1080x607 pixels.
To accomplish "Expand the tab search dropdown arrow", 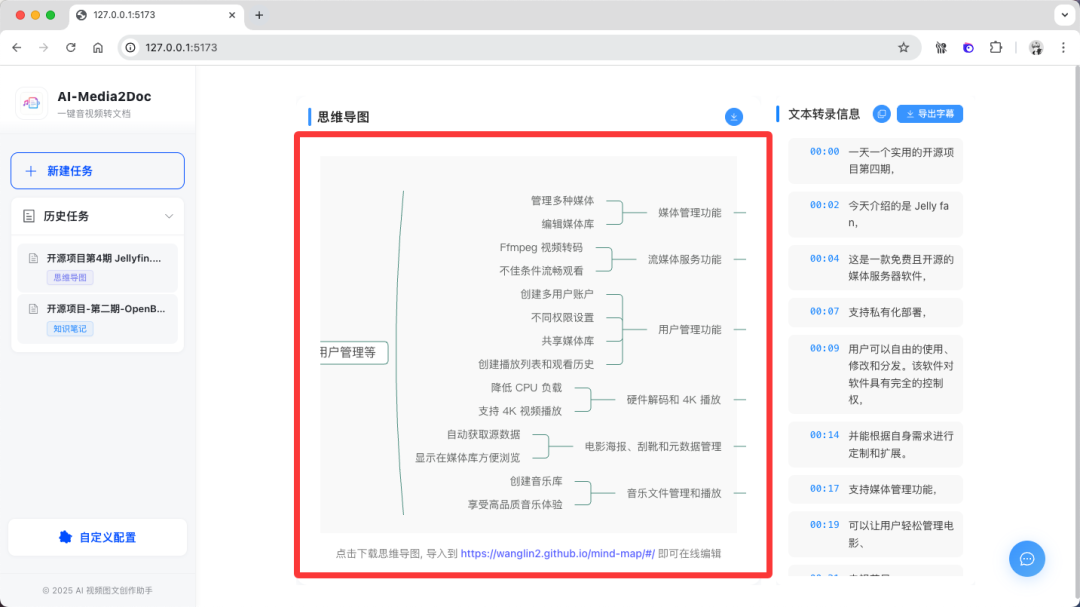I will pyautogui.click(x=1065, y=15).
